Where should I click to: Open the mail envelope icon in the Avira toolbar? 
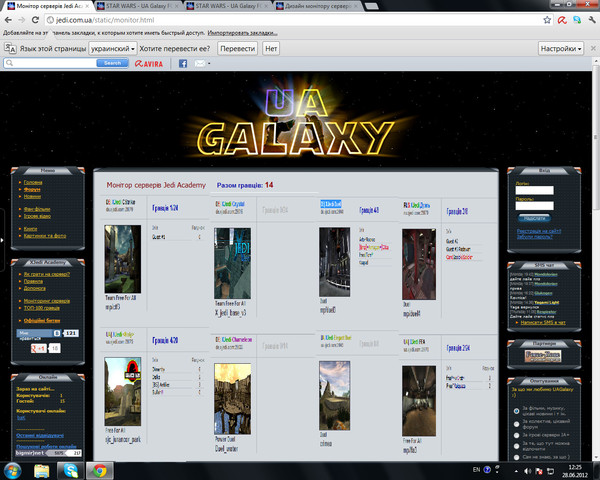pyautogui.click(x=200, y=64)
